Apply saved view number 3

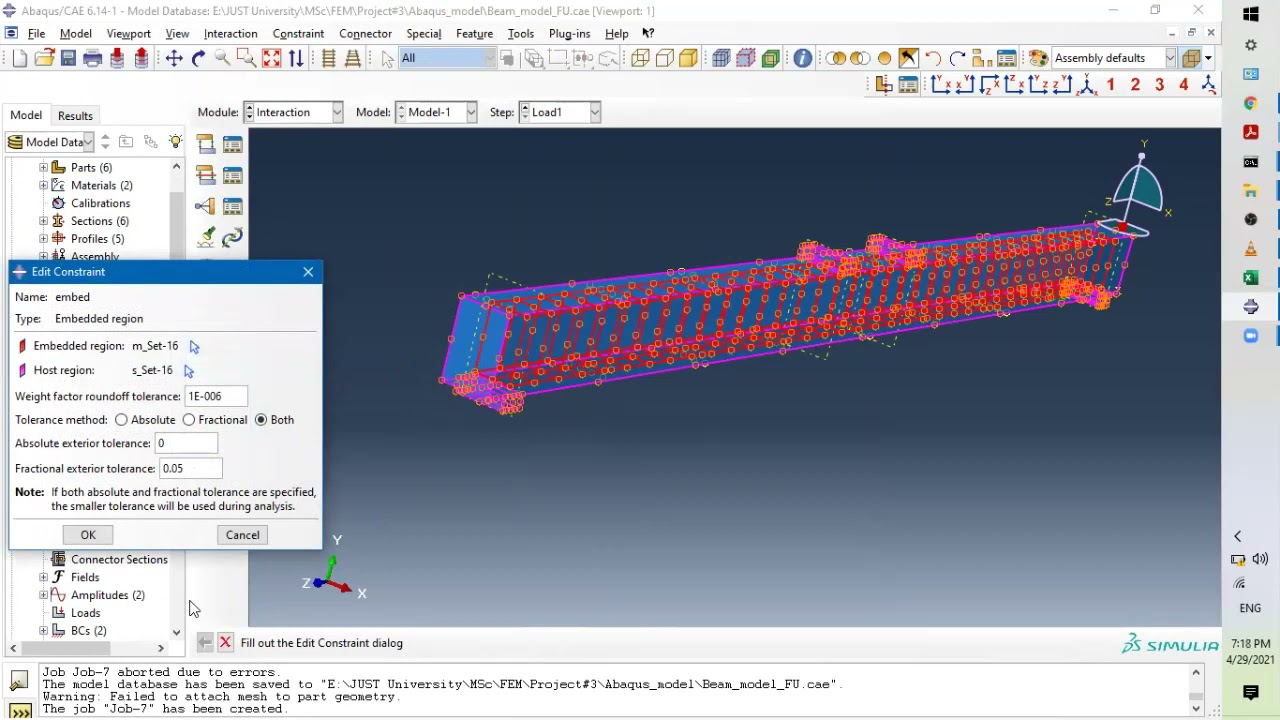[1159, 85]
